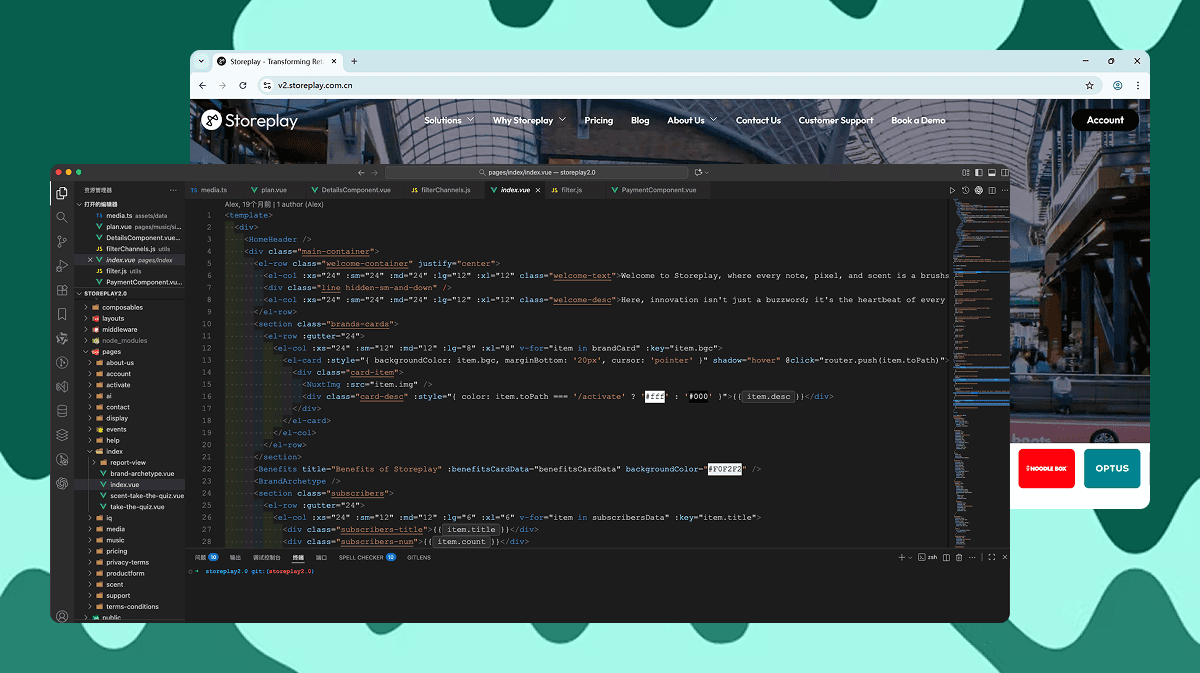Close the index.vue editor tab

538,190
